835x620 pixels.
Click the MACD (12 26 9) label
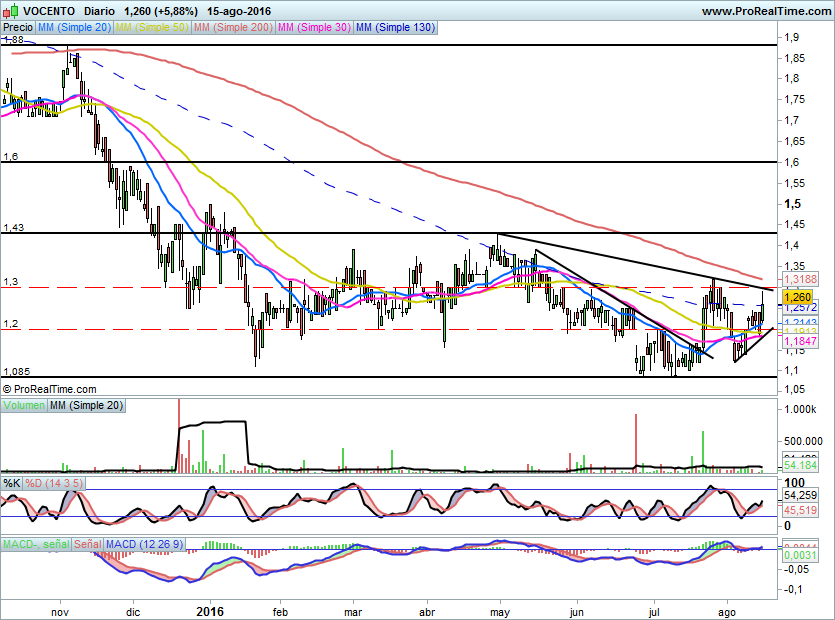click(x=144, y=544)
